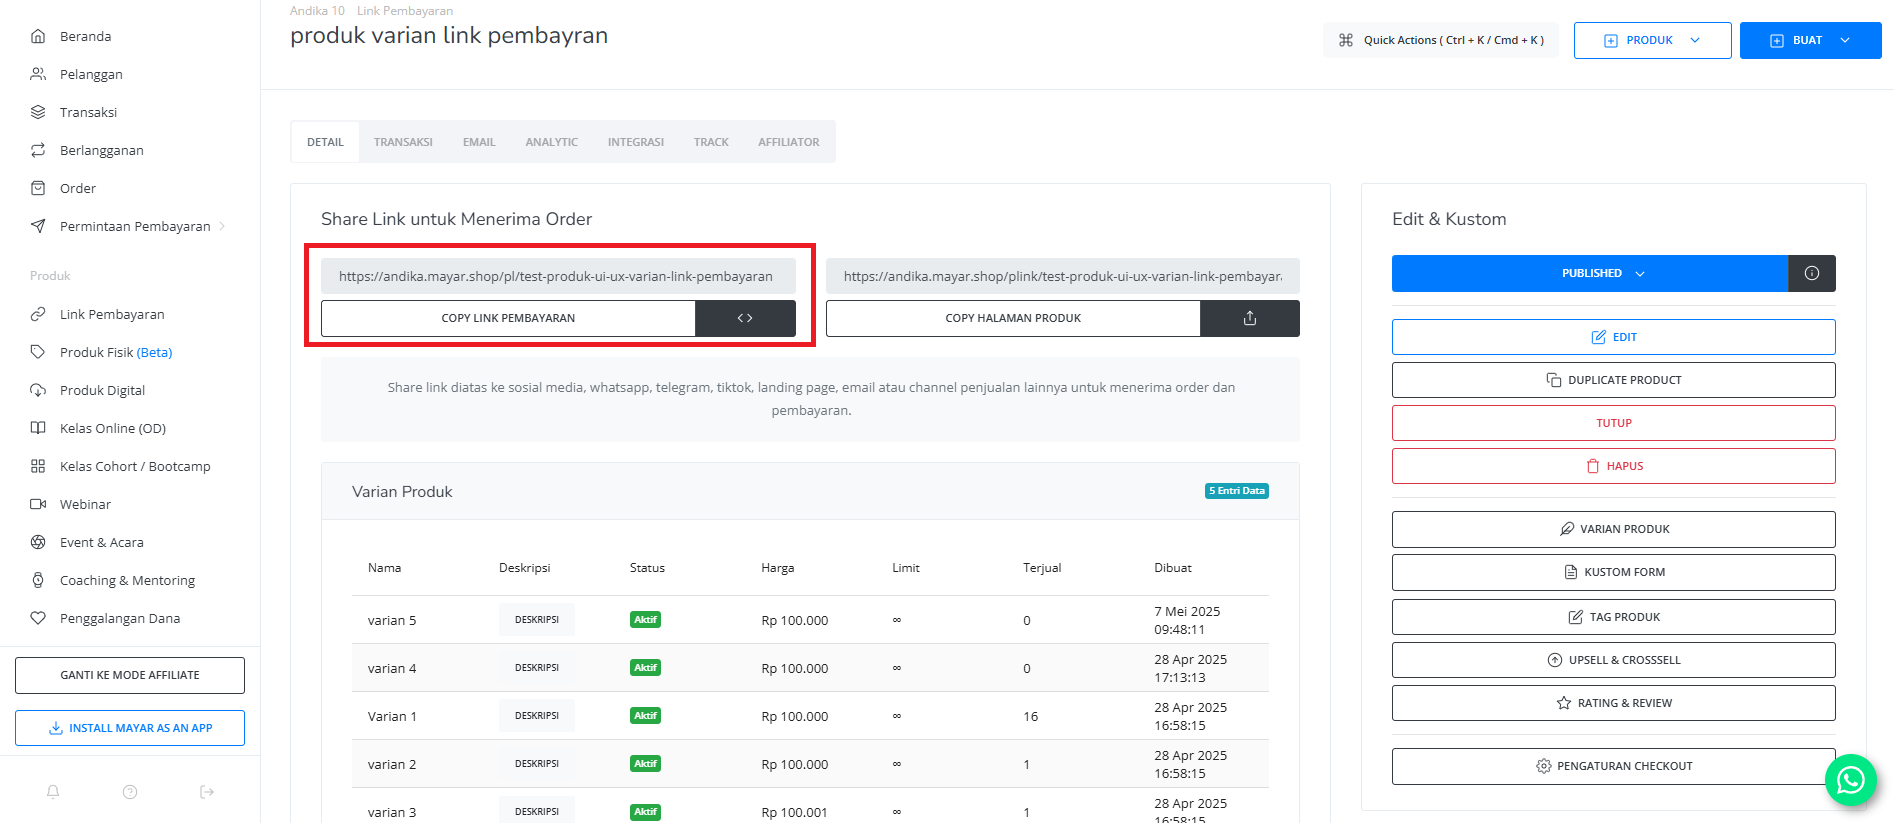Click Deskripsi for Varian 1
Viewport: 1894px width, 823px height.
[x=537, y=716]
